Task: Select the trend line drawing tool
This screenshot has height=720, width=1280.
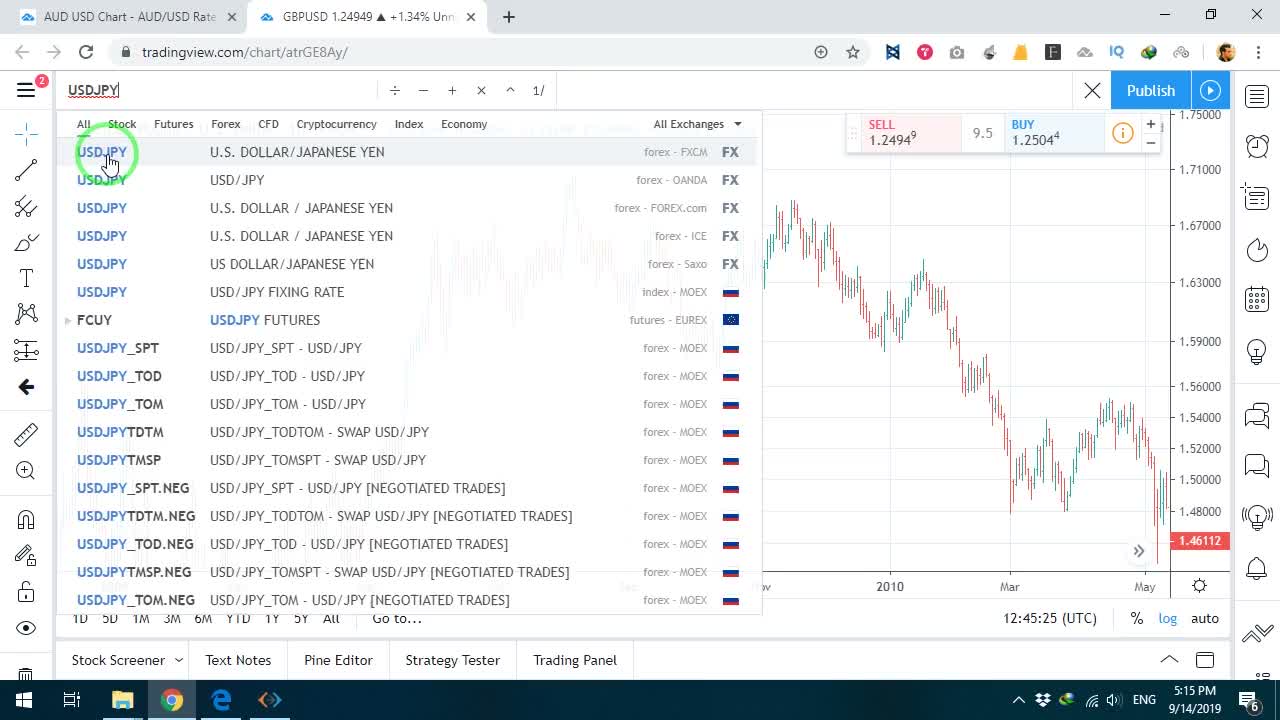Action: 26,171
